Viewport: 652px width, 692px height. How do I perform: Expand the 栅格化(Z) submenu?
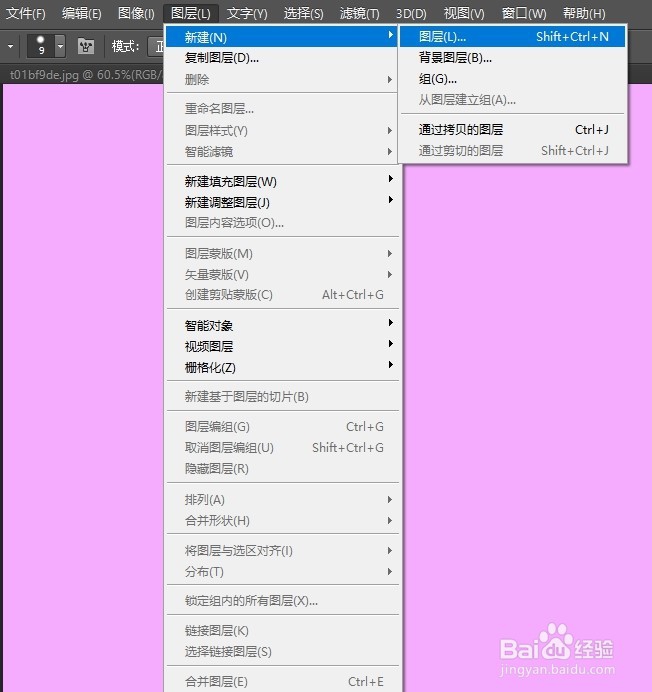tap(283, 368)
